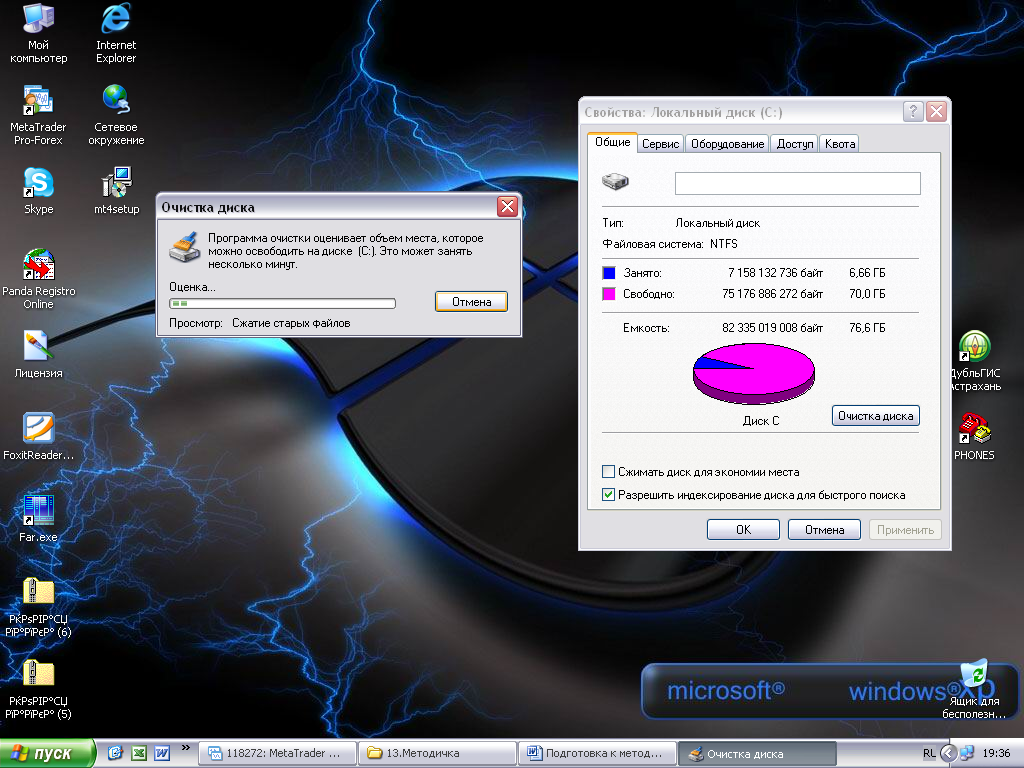The width and height of the screenshot is (1024, 768).
Task: Click the help question mark button in Properties
Action: (913, 112)
